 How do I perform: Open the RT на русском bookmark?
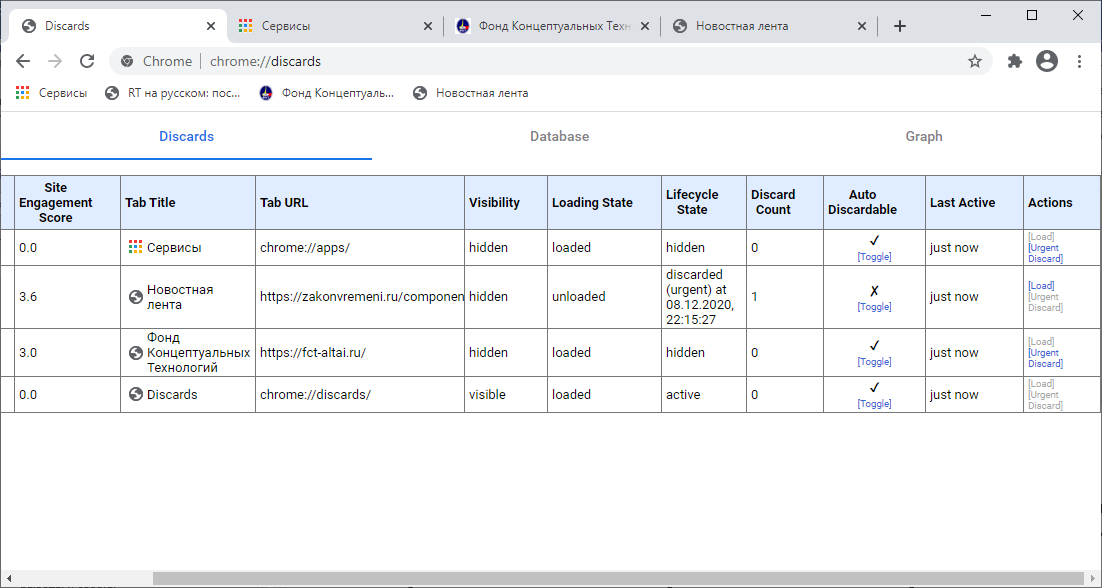(x=173, y=93)
